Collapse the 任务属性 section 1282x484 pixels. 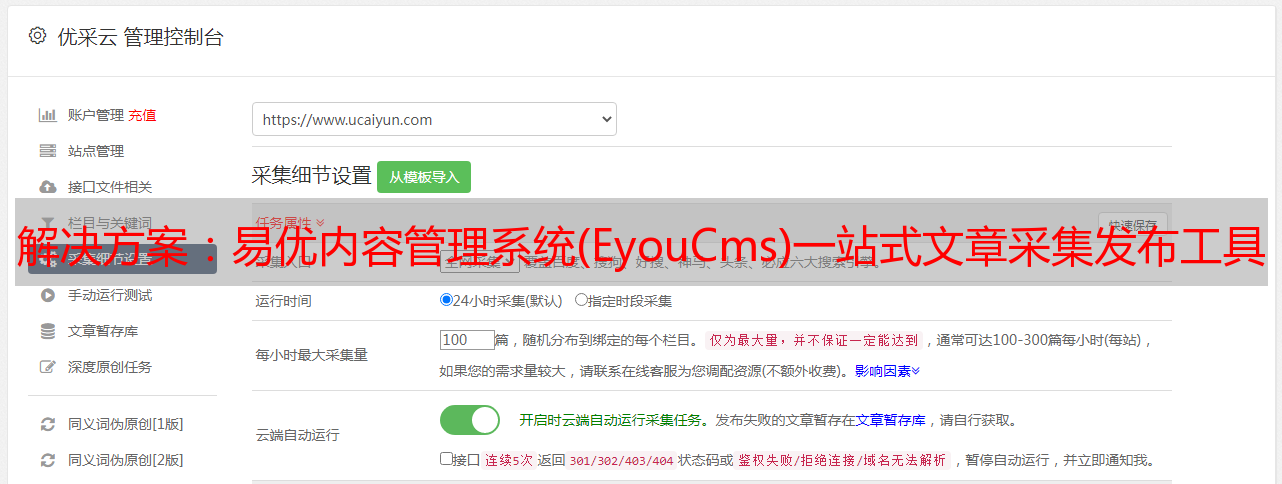tap(290, 222)
